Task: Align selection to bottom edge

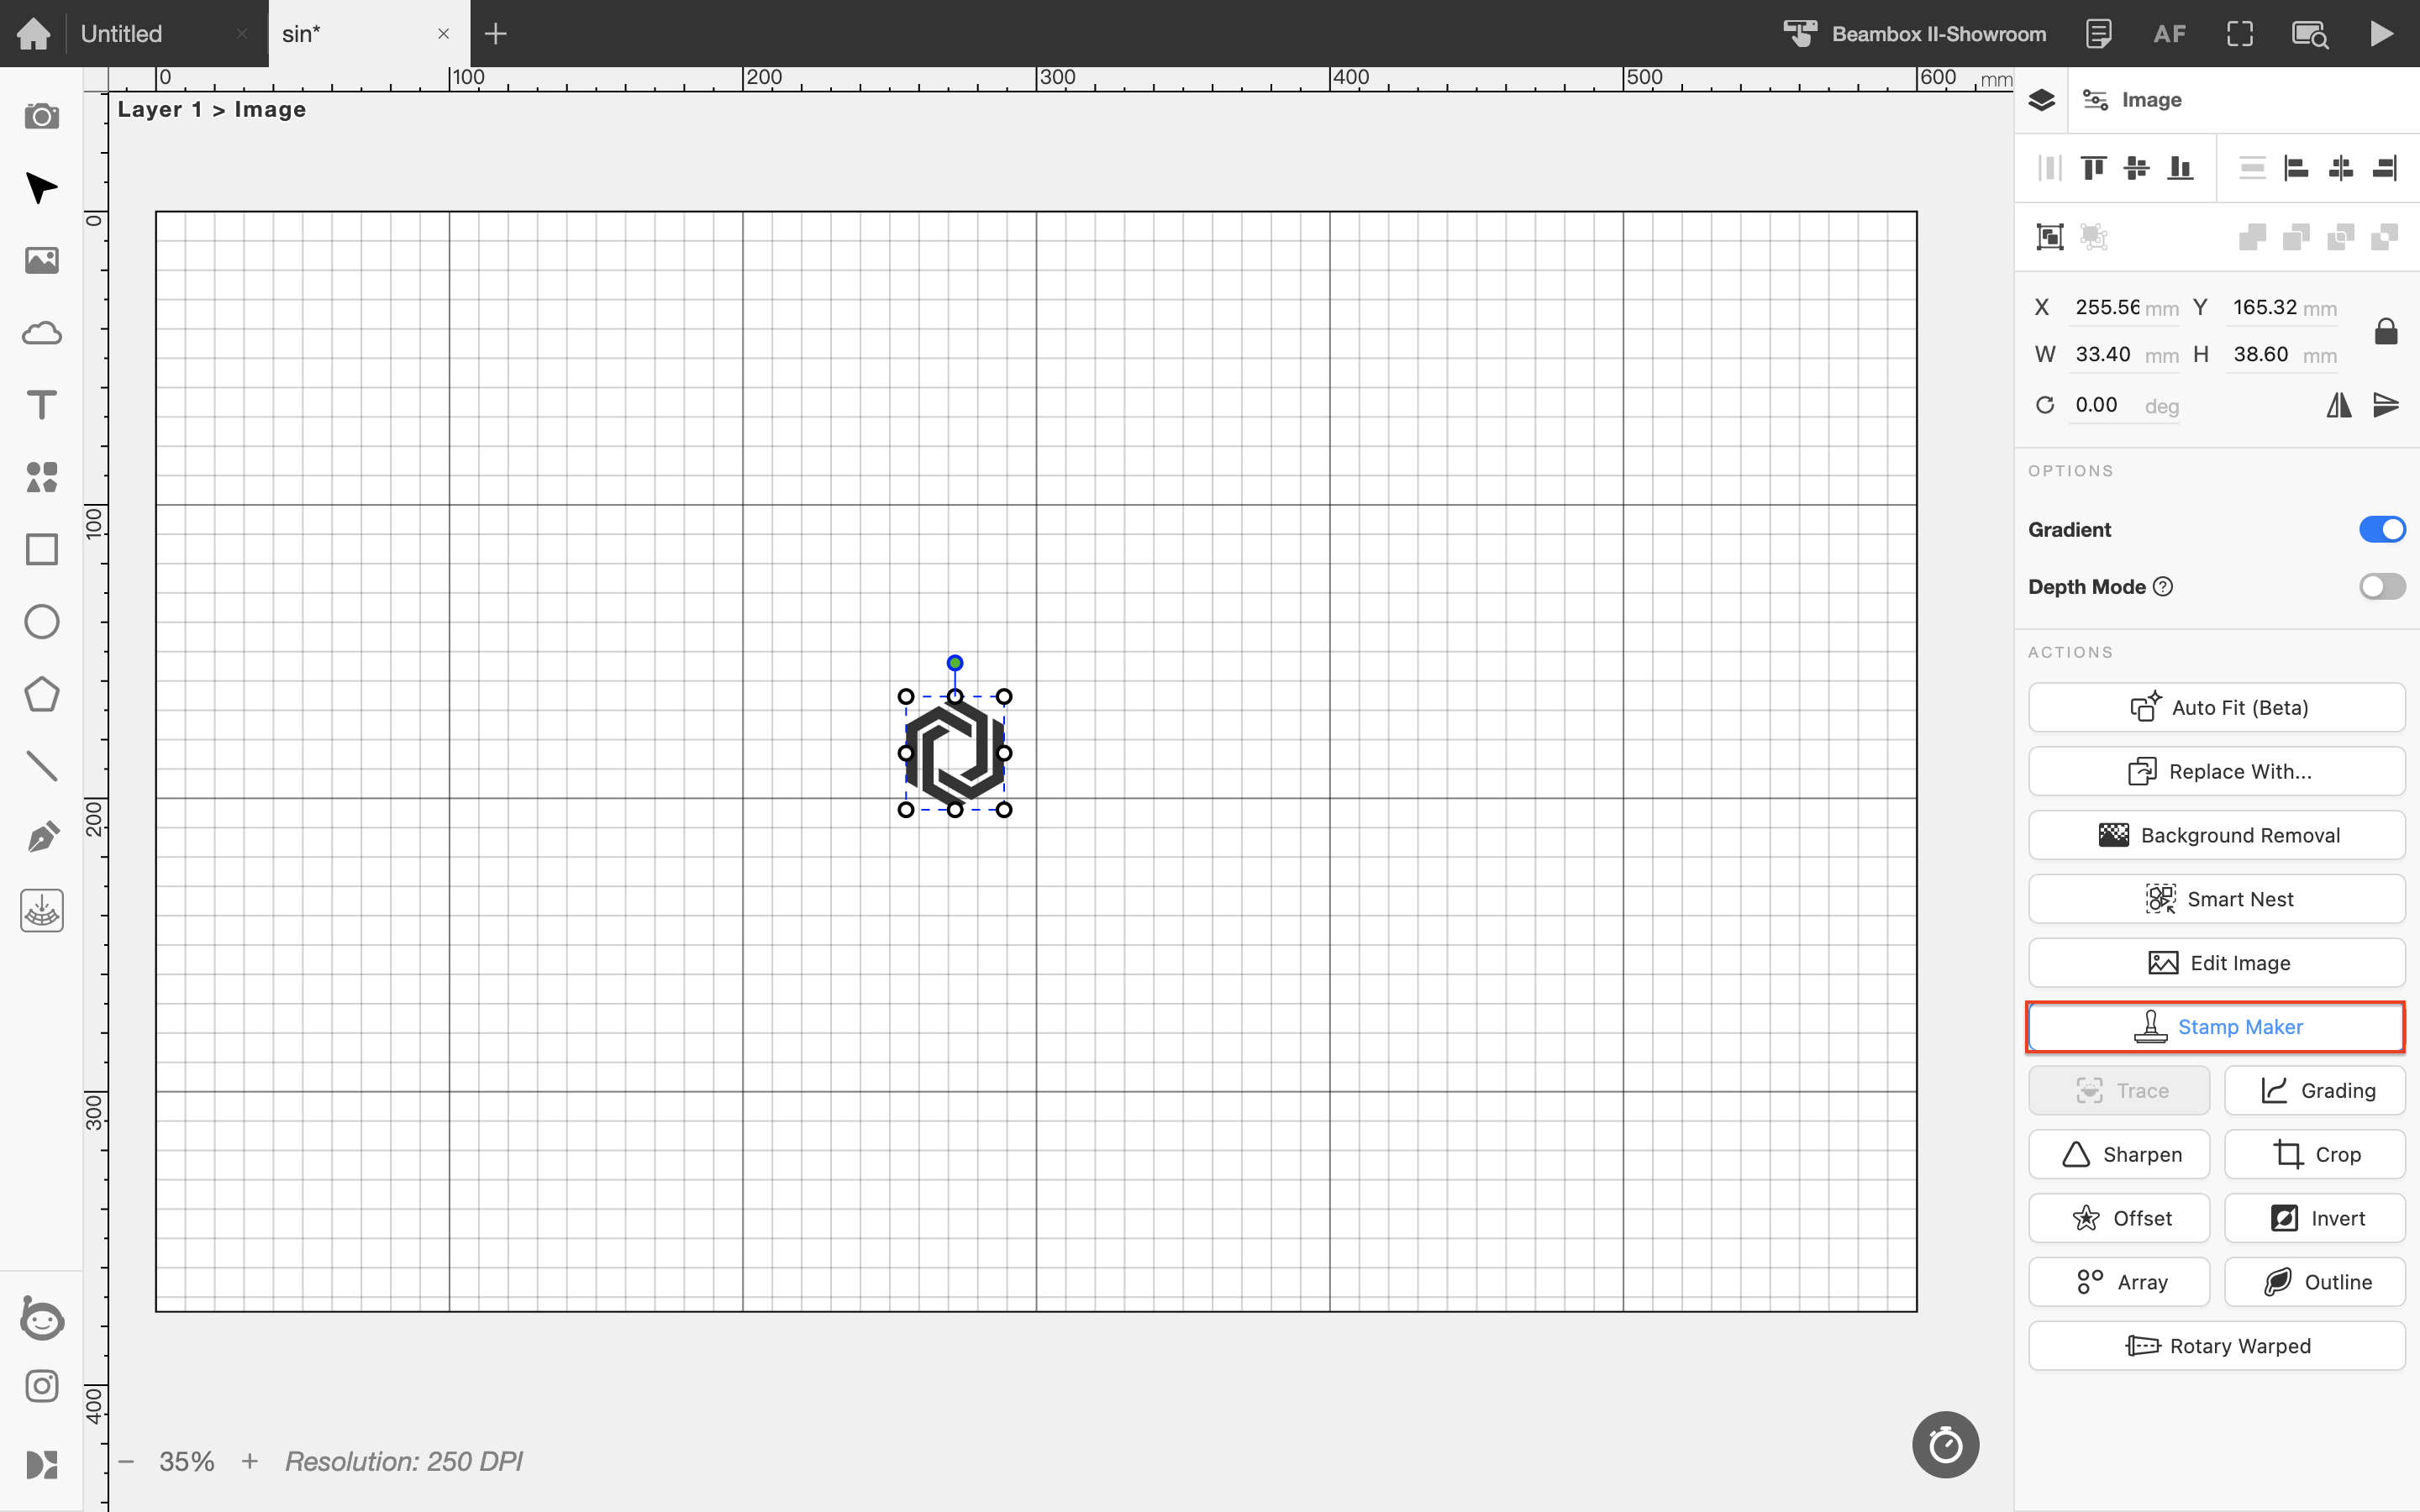Action: [x=2180, y=168]
